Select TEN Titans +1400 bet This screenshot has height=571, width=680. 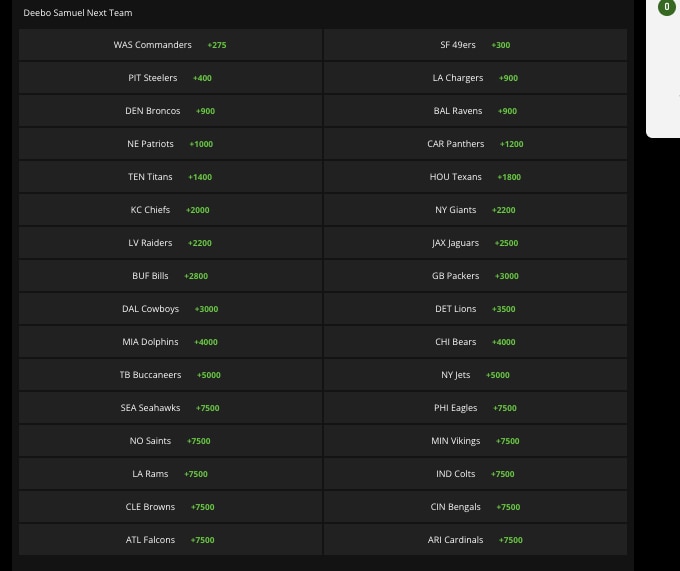click(x=170, y=177)
